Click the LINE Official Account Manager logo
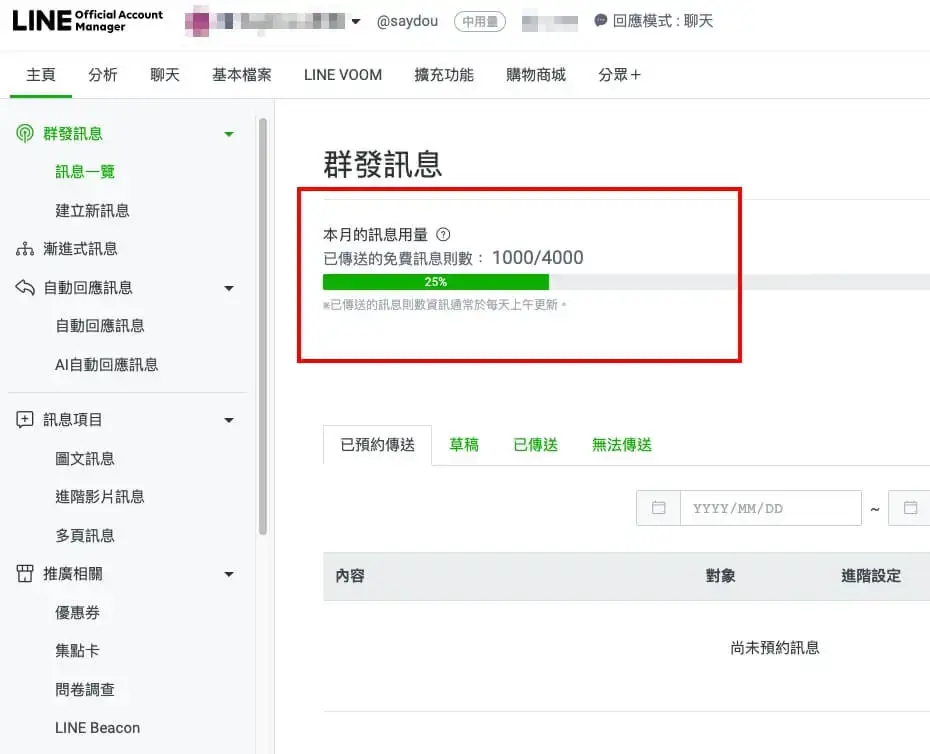 click(x=88, y=21)
